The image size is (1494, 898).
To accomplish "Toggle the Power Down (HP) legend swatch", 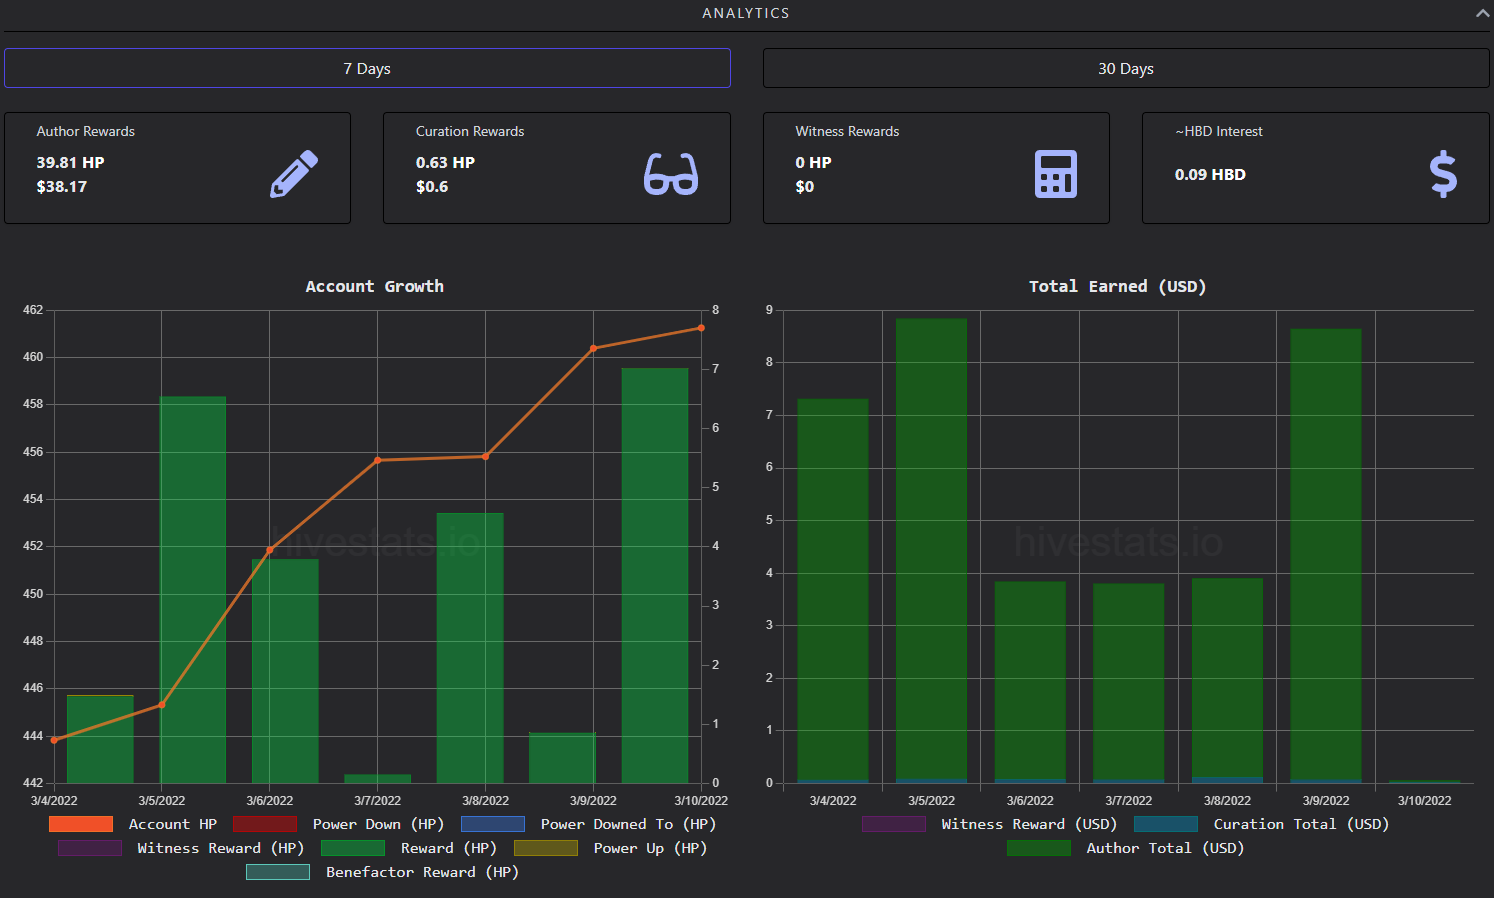I will [265, 824].
